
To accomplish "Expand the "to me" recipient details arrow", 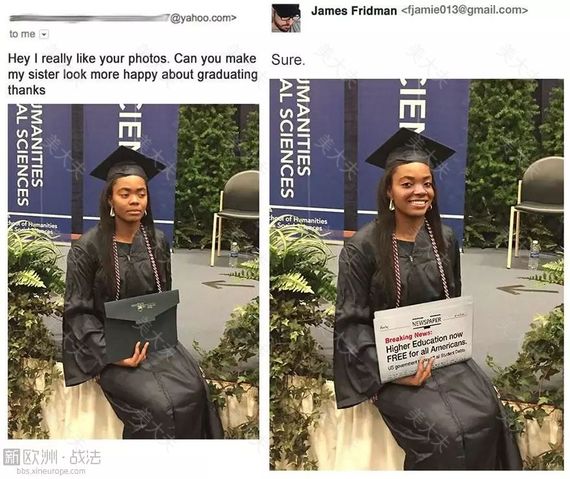I will pos(44,35).
